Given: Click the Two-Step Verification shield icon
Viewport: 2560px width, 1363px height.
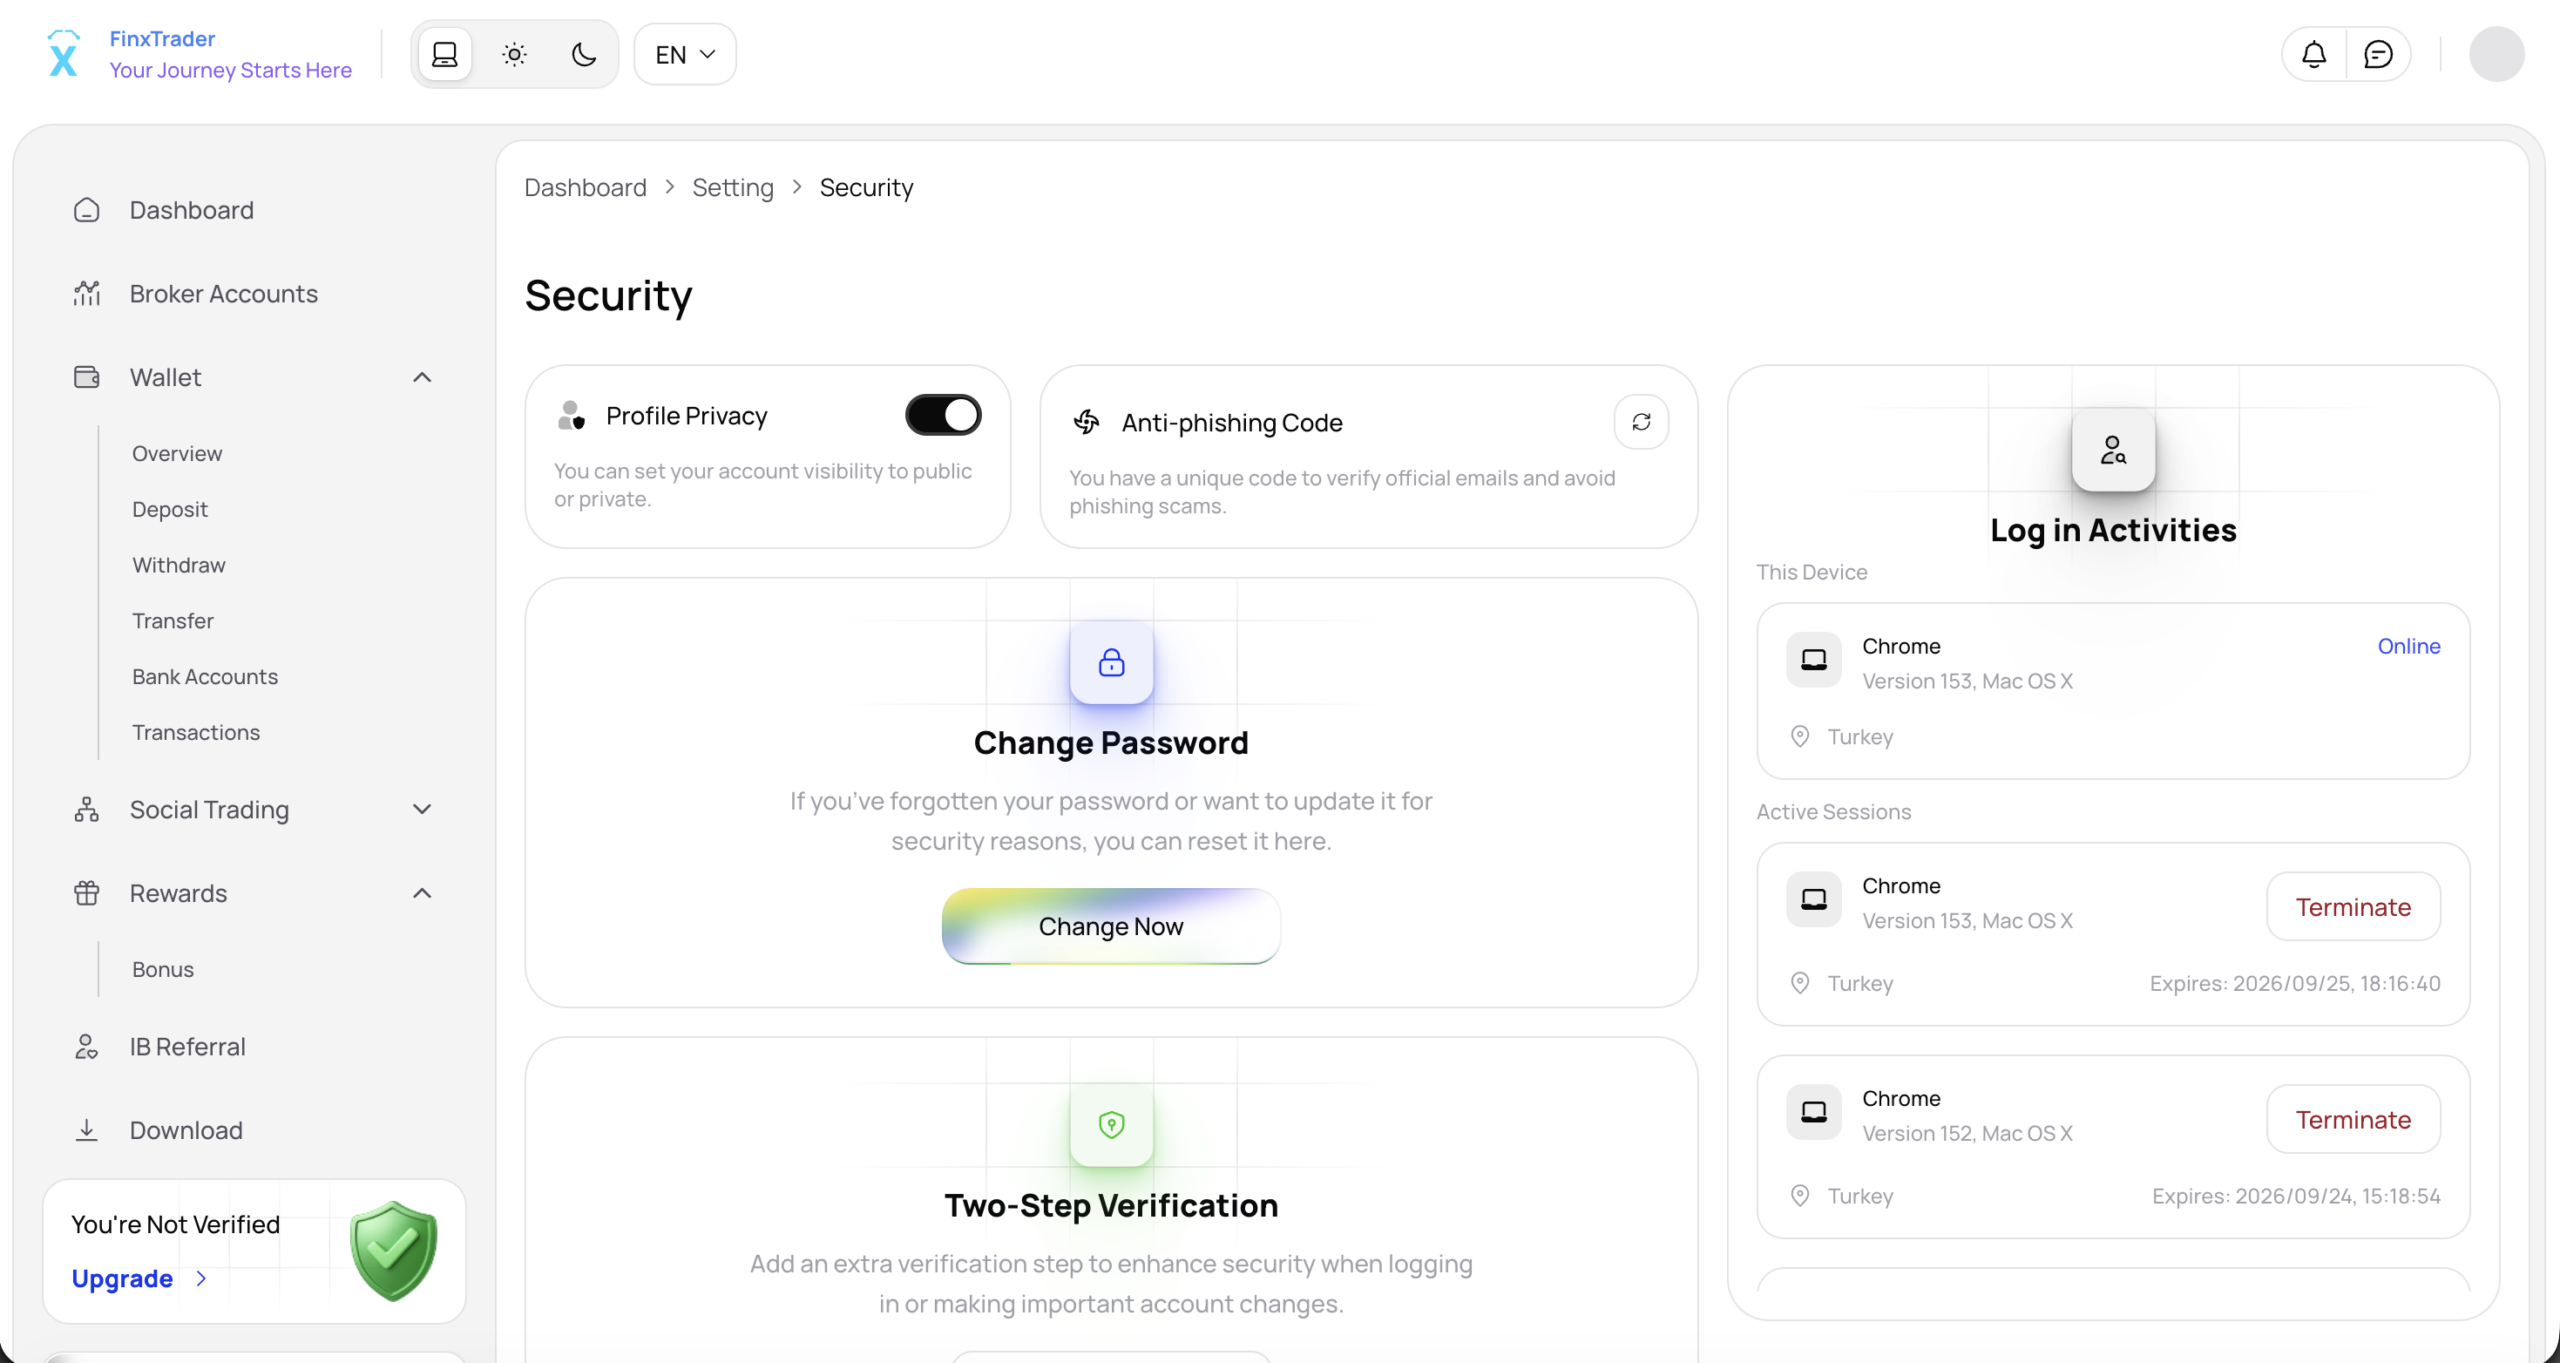Looking at the screenshot, I should pos(1111,1125).
